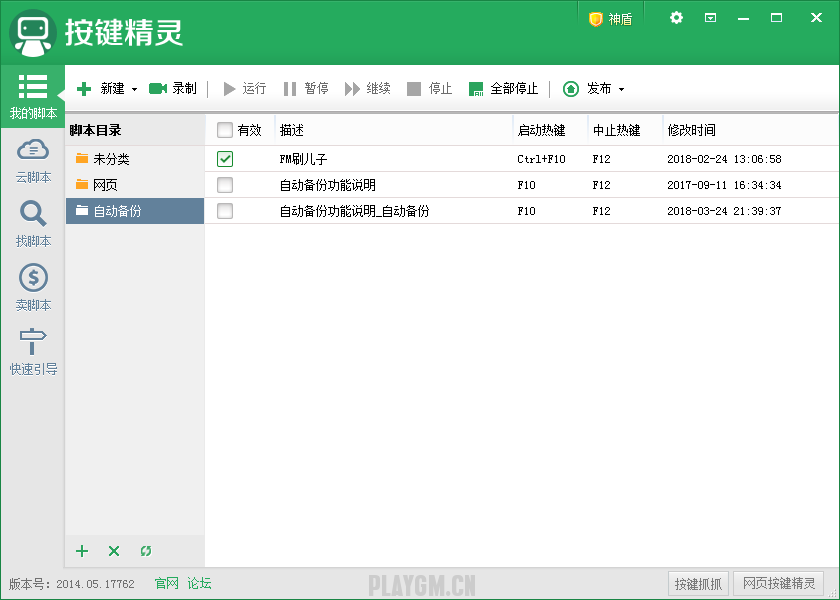Viewport: 840px width, 600px height.
Task: Open the title bar dropdown menu icon
Action: tap(710, 18)
